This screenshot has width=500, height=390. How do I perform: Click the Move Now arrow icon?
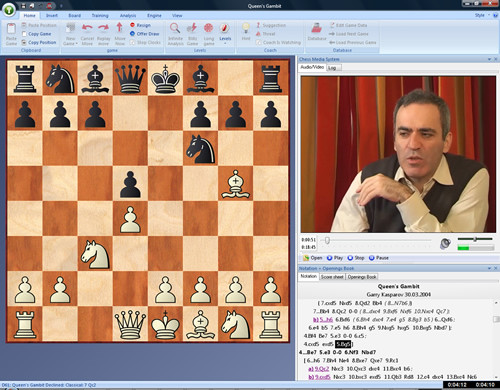119,28
